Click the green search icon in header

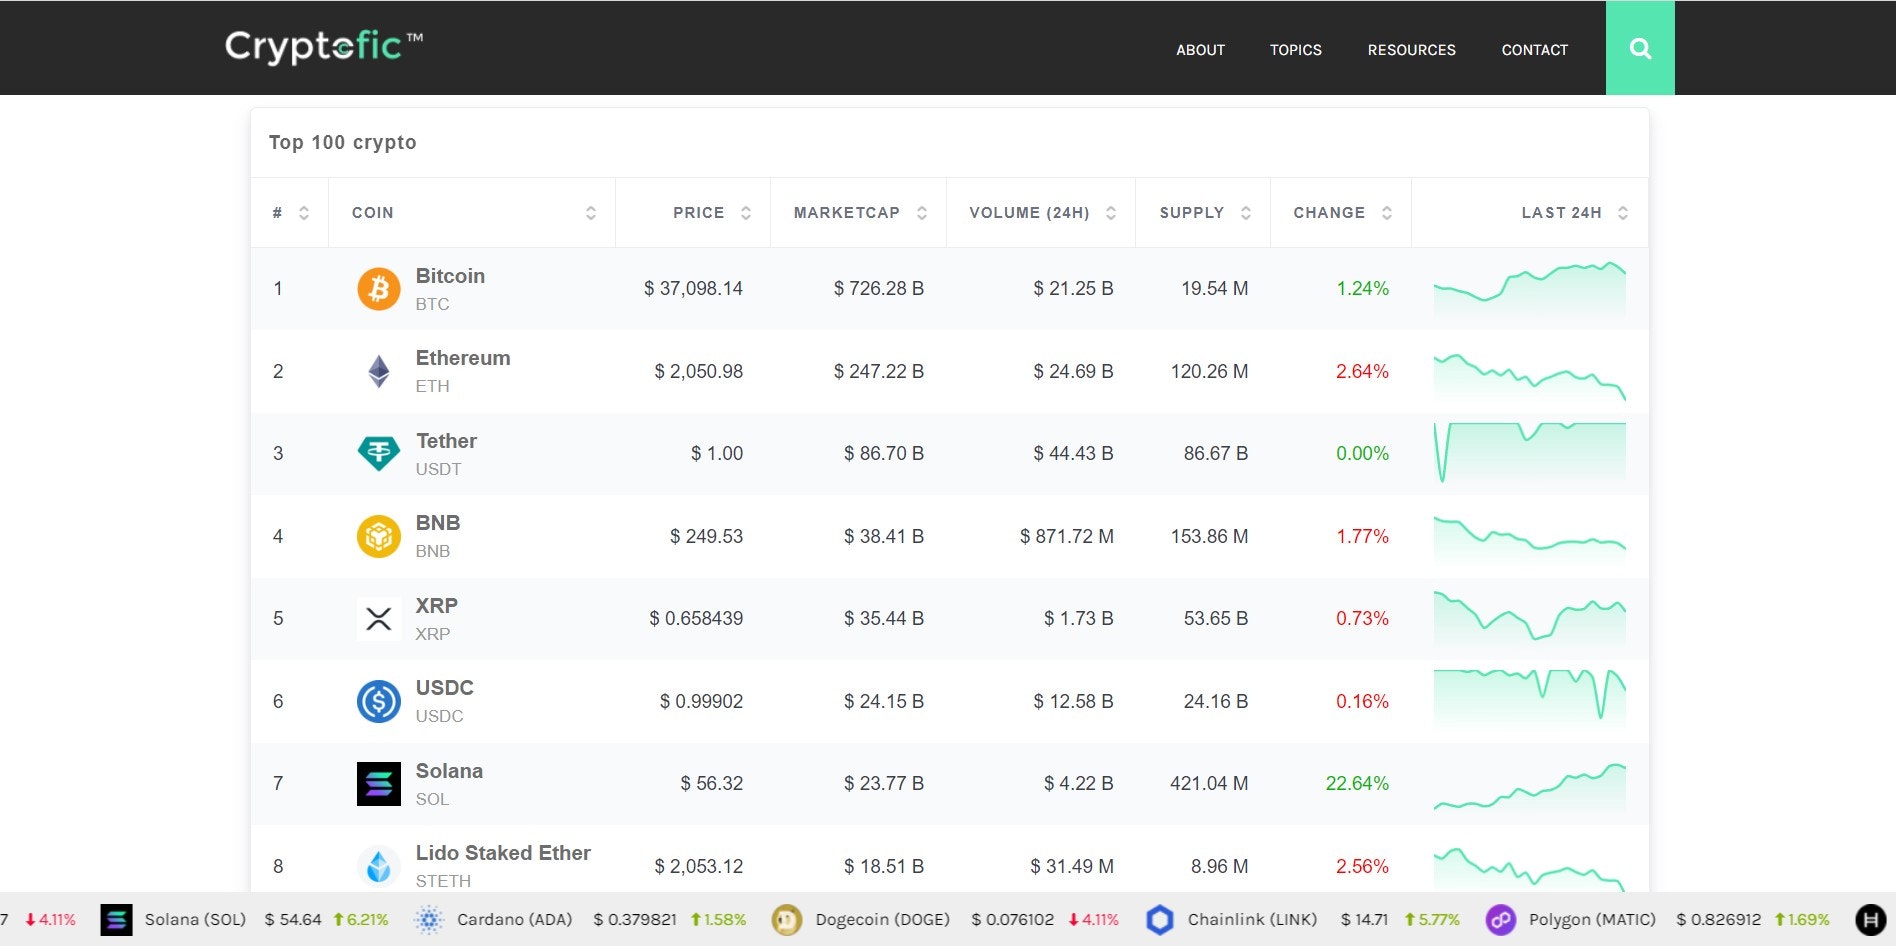pos(1640,47)
